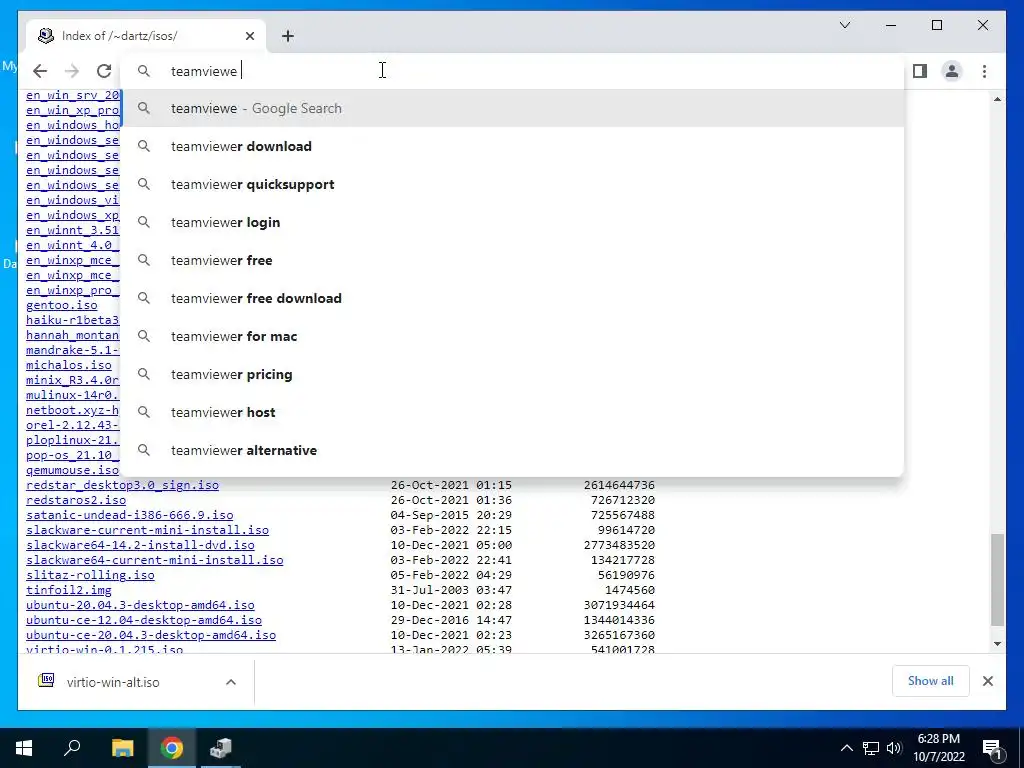This screenshot has width=1024, height=768.
Task: Open the Windows Start menu
Action: tap(24, 748)
